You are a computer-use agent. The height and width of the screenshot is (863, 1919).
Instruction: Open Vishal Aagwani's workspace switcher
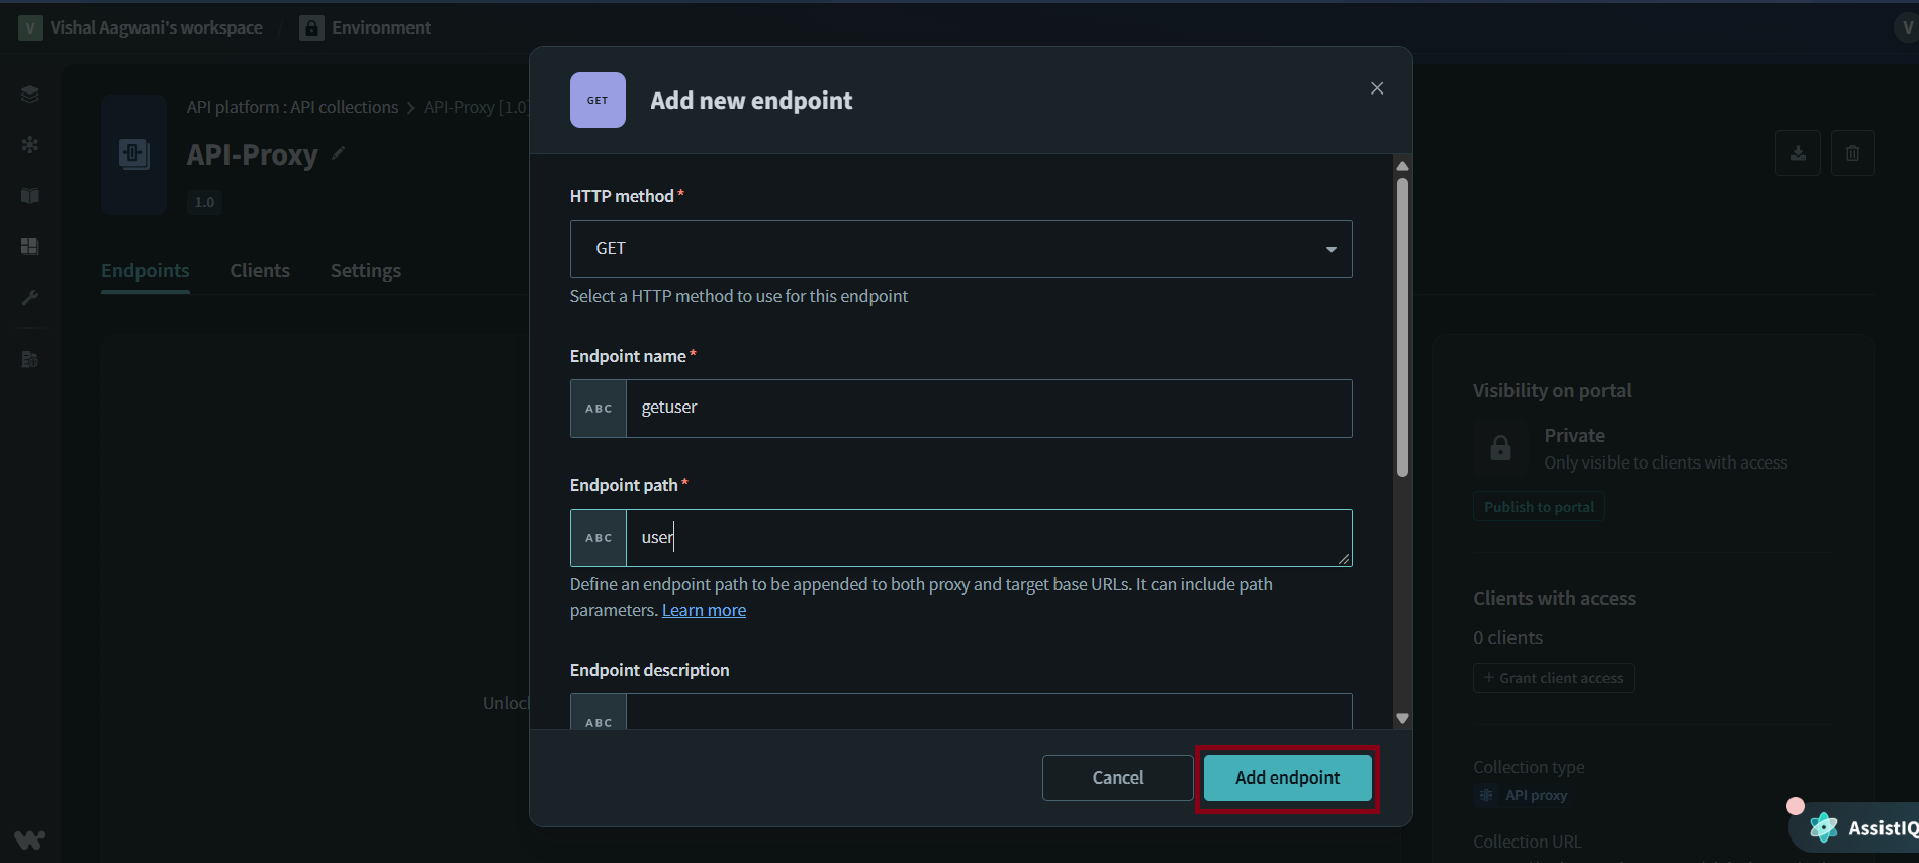141,28
